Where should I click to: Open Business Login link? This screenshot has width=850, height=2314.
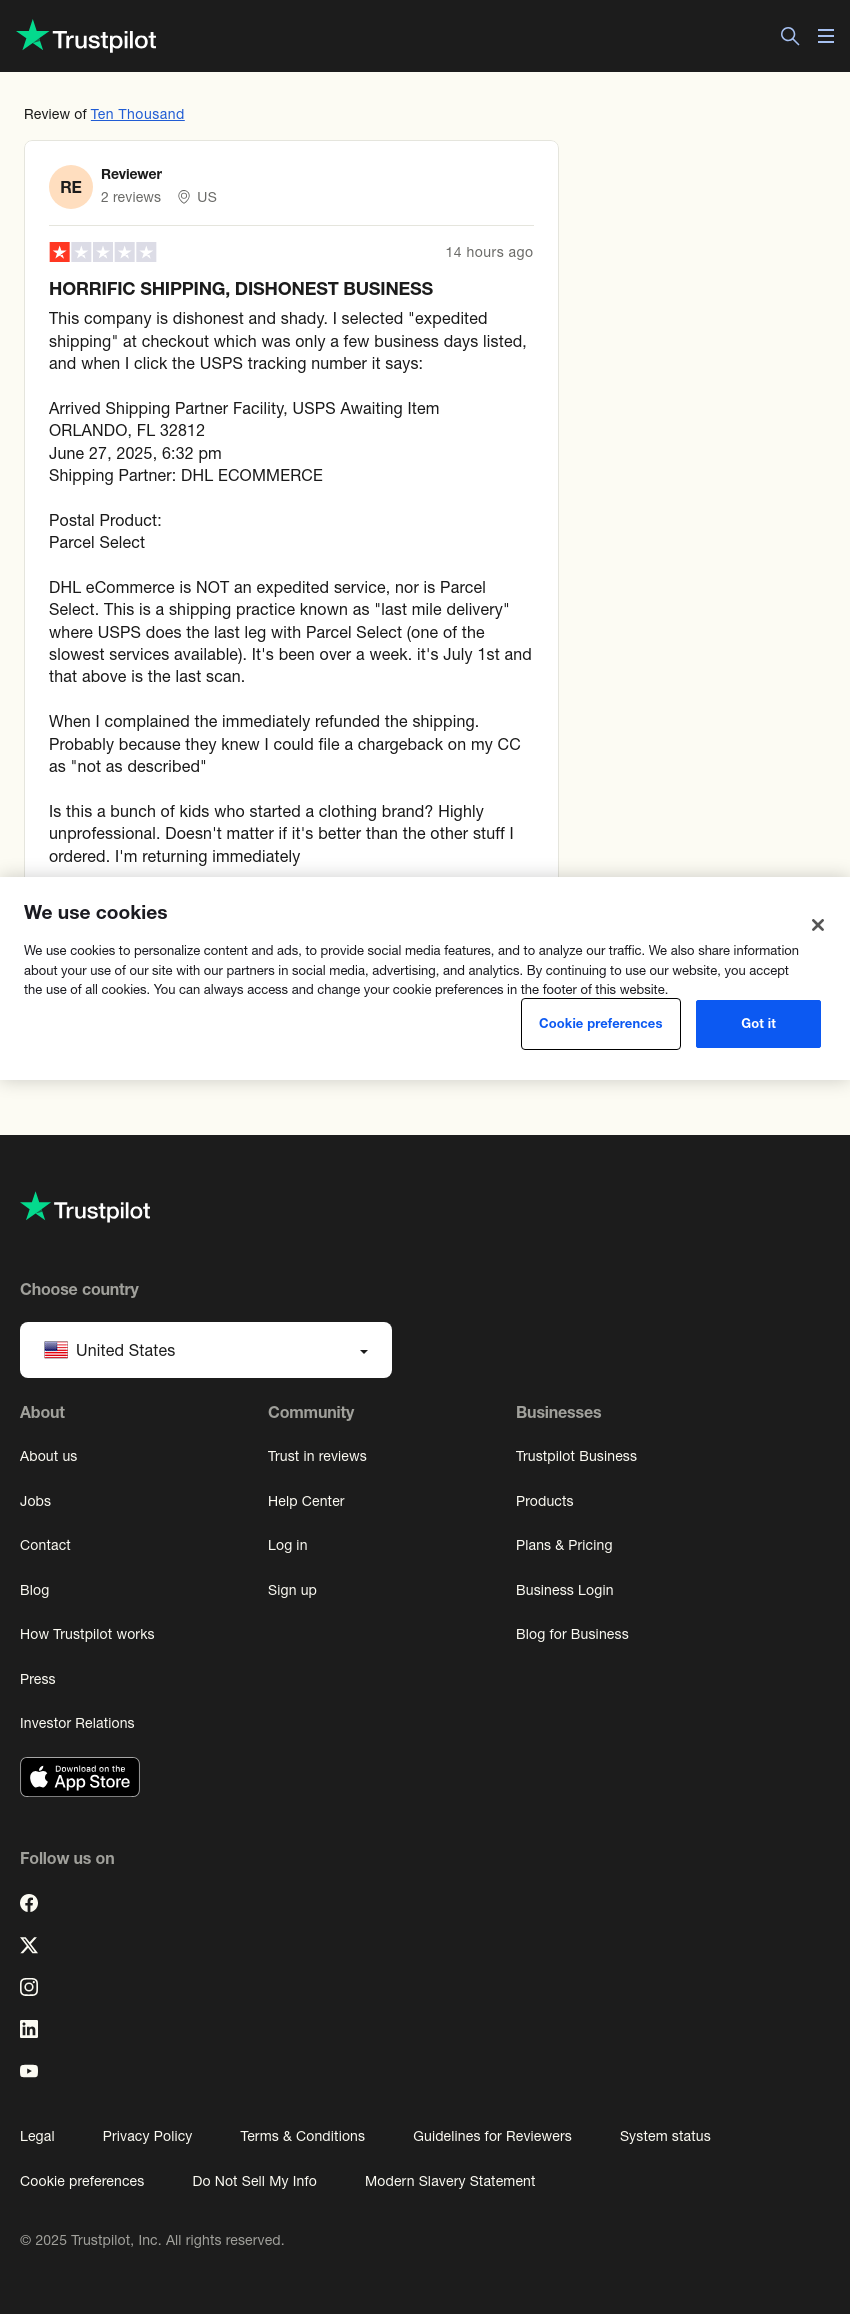tap(565, 1590)
